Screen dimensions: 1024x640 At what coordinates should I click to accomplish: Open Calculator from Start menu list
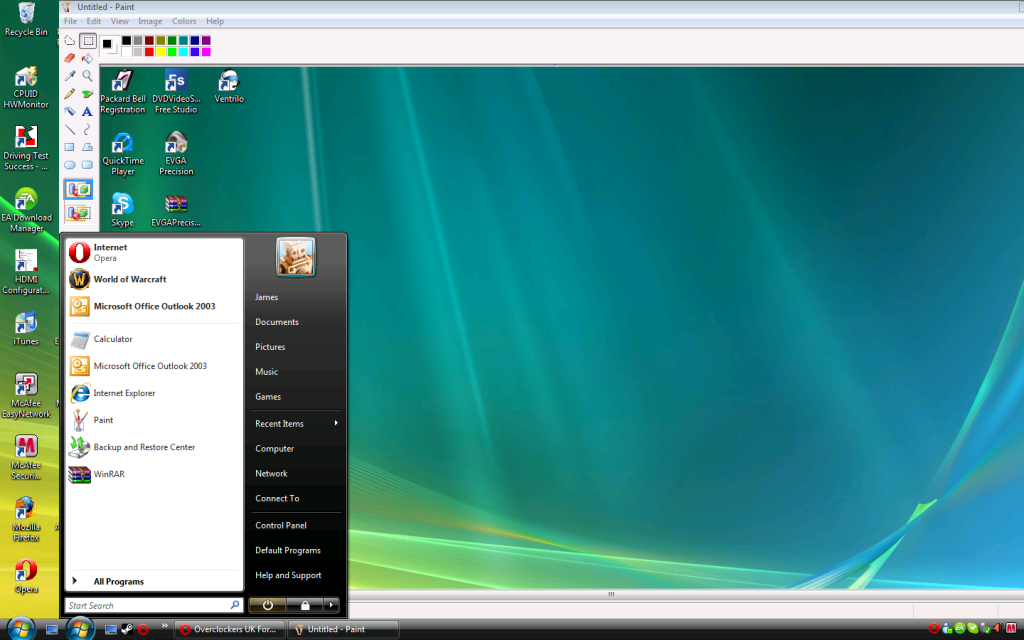coord(154,339)
